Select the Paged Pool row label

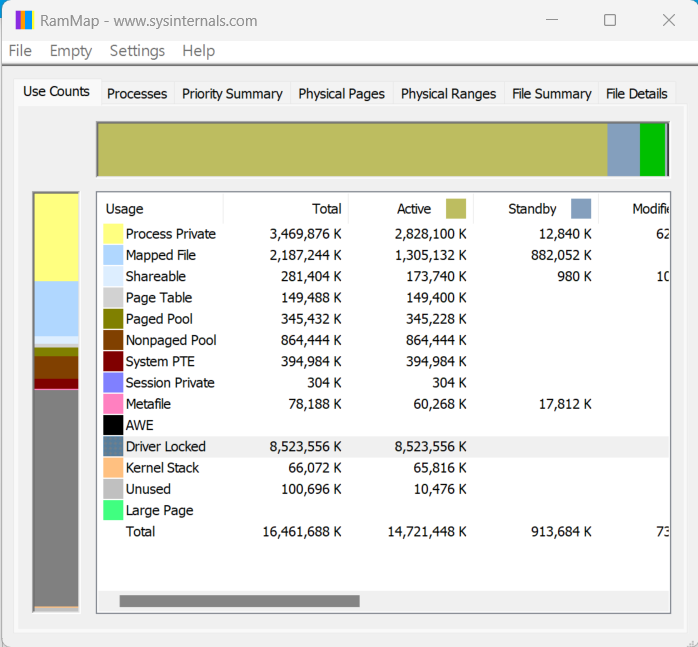pyautogui.click(x=159, y=319)
